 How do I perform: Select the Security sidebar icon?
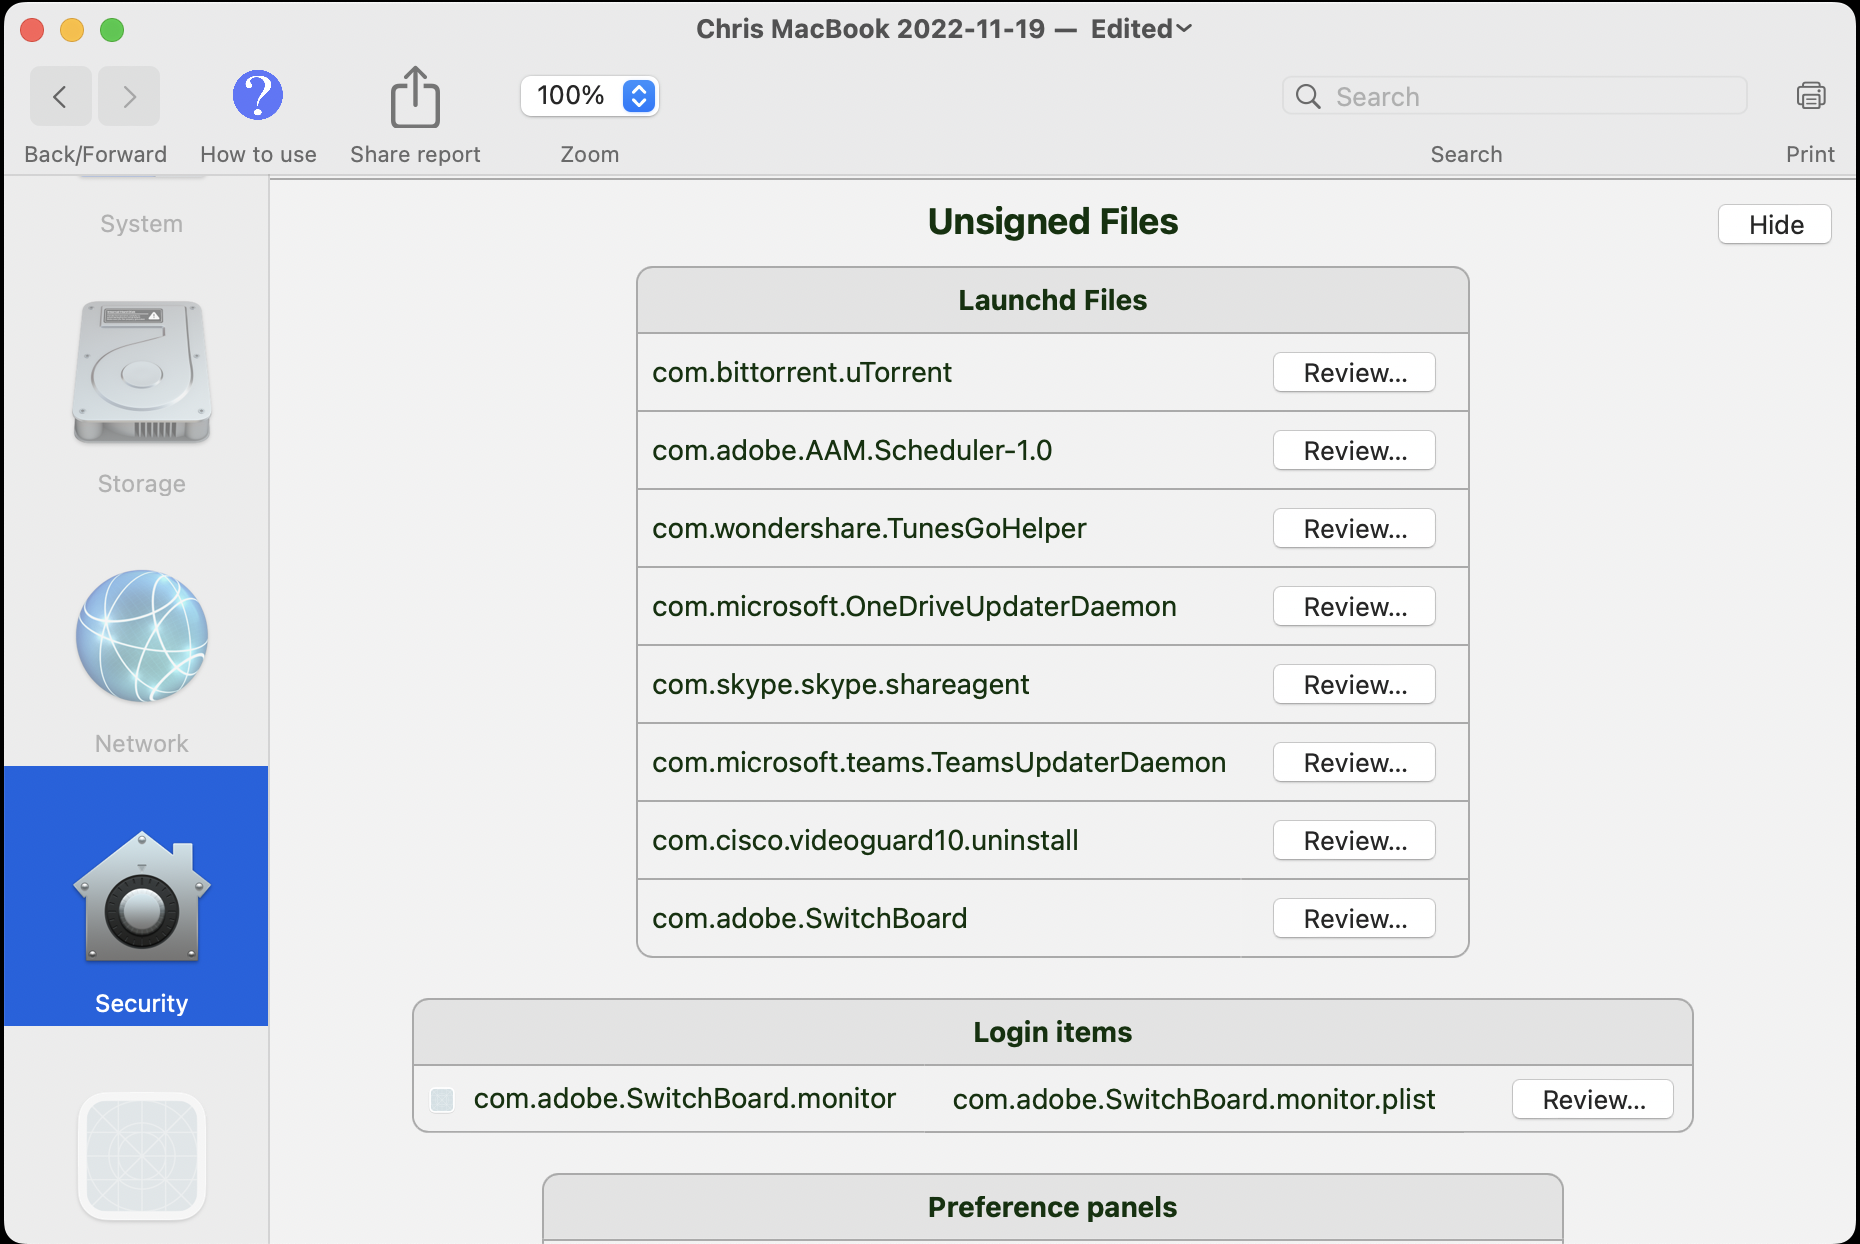click(142, 896)
